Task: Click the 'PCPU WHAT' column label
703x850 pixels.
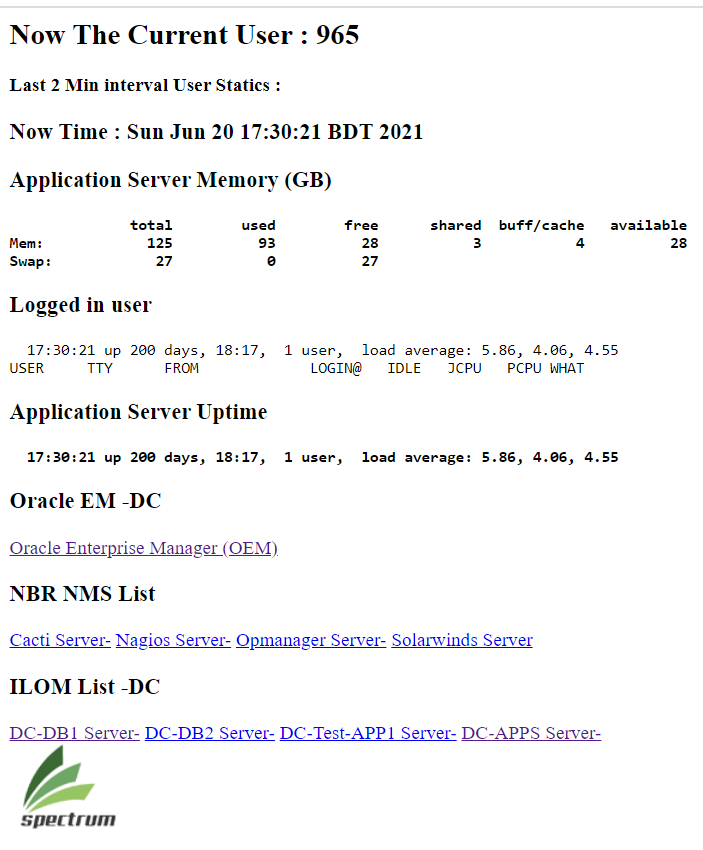Action: (545, 368)
